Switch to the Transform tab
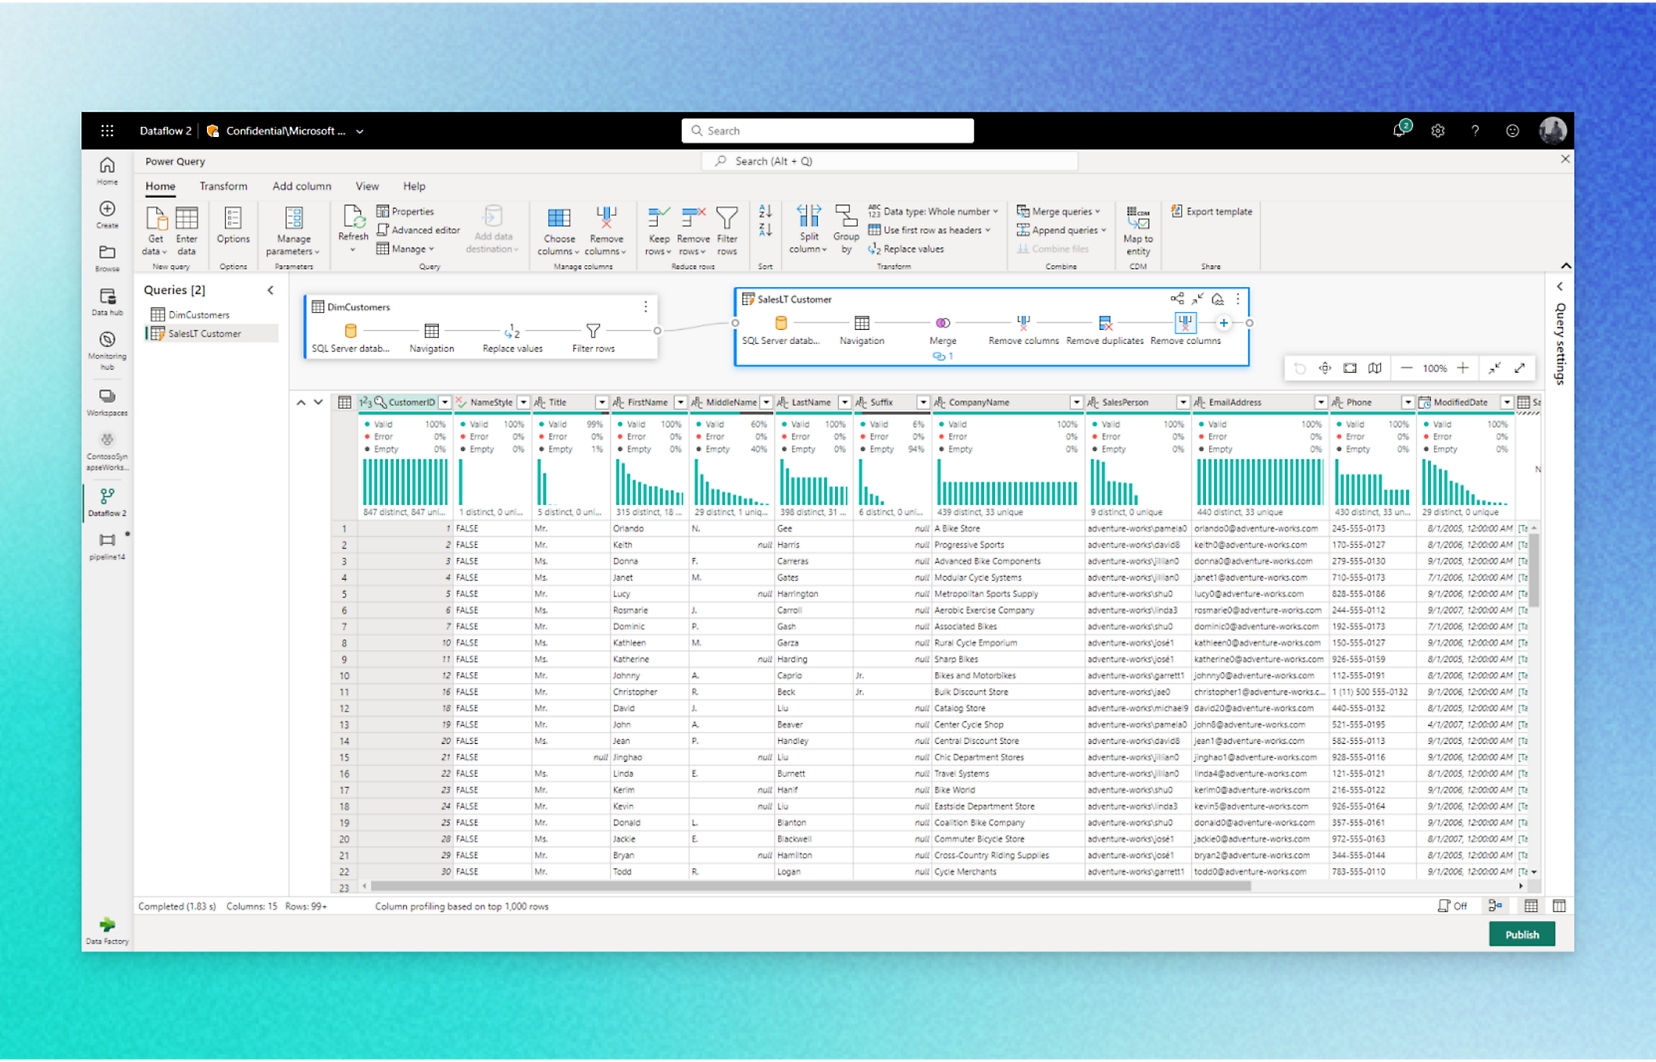This screenshot has width=1656, height=1062. tap(223, 186)
